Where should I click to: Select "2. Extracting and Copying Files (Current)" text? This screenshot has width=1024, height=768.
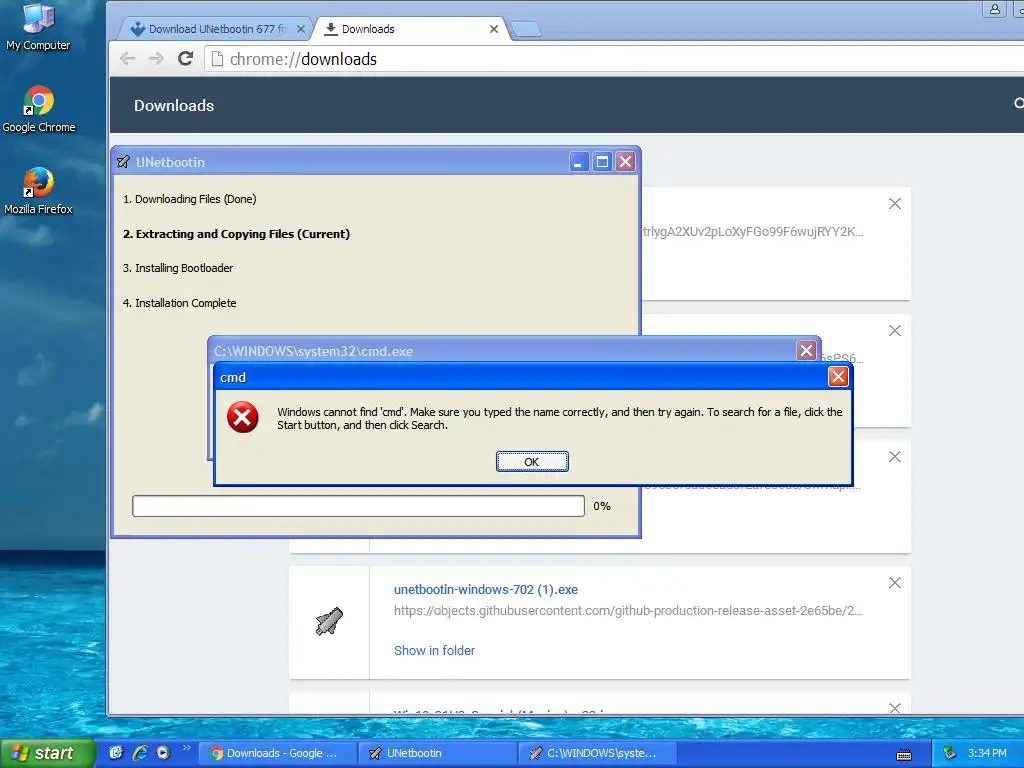point(236,234)
